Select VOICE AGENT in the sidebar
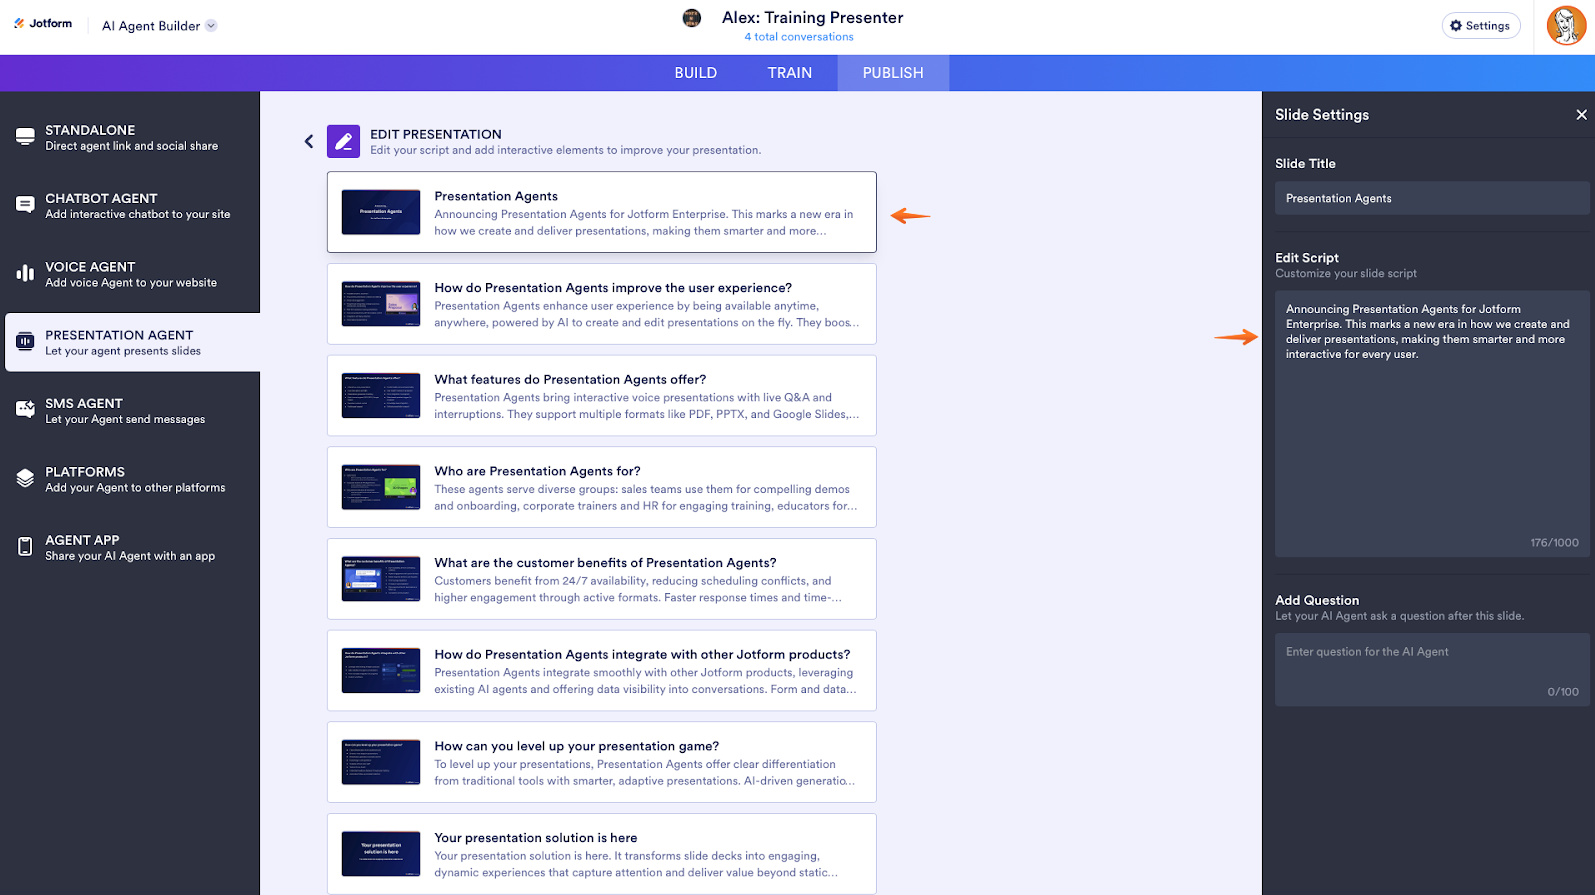 pyautogui.click(x=130, y=274)
